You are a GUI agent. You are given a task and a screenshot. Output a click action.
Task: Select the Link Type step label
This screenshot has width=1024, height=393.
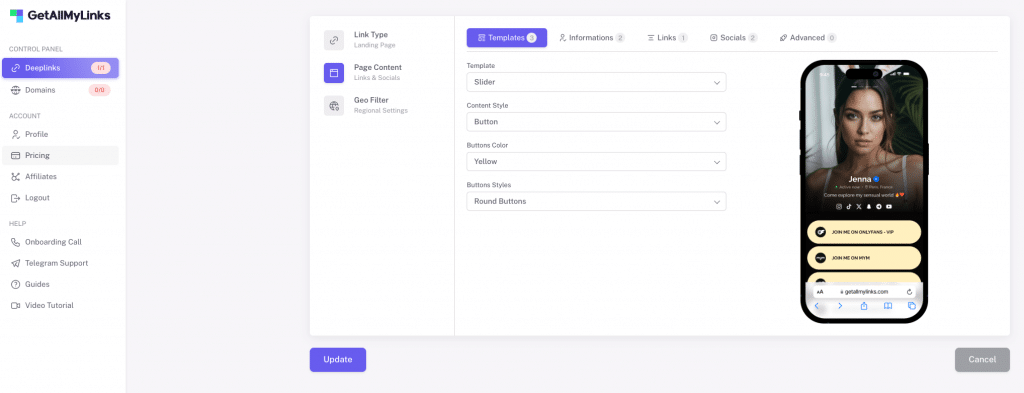coord(370,35)
